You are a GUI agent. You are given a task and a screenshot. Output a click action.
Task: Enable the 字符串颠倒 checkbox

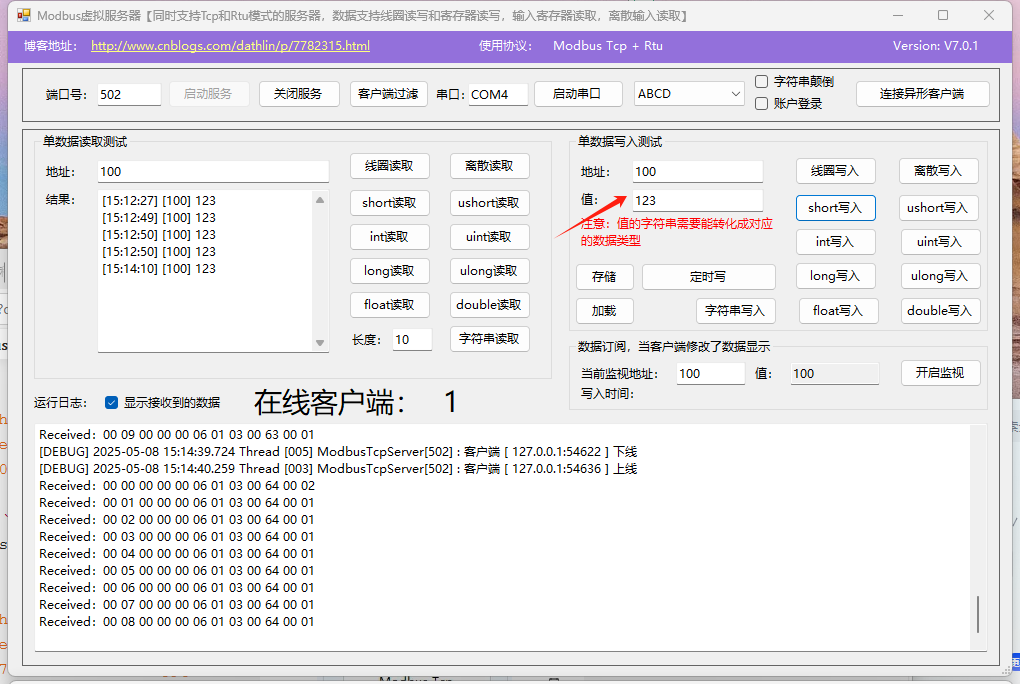[x=761, y=81]
